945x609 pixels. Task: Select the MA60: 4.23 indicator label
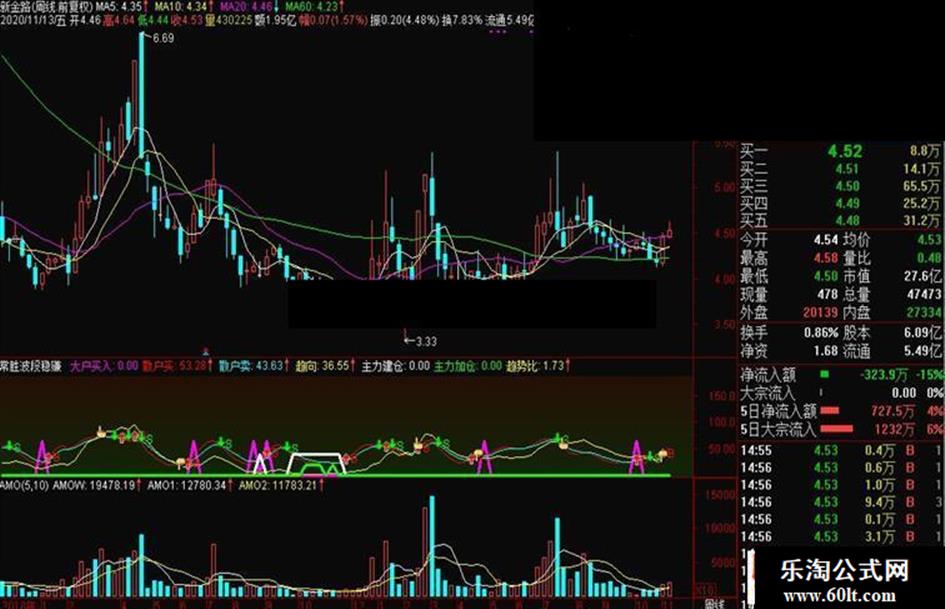[312, 7]
